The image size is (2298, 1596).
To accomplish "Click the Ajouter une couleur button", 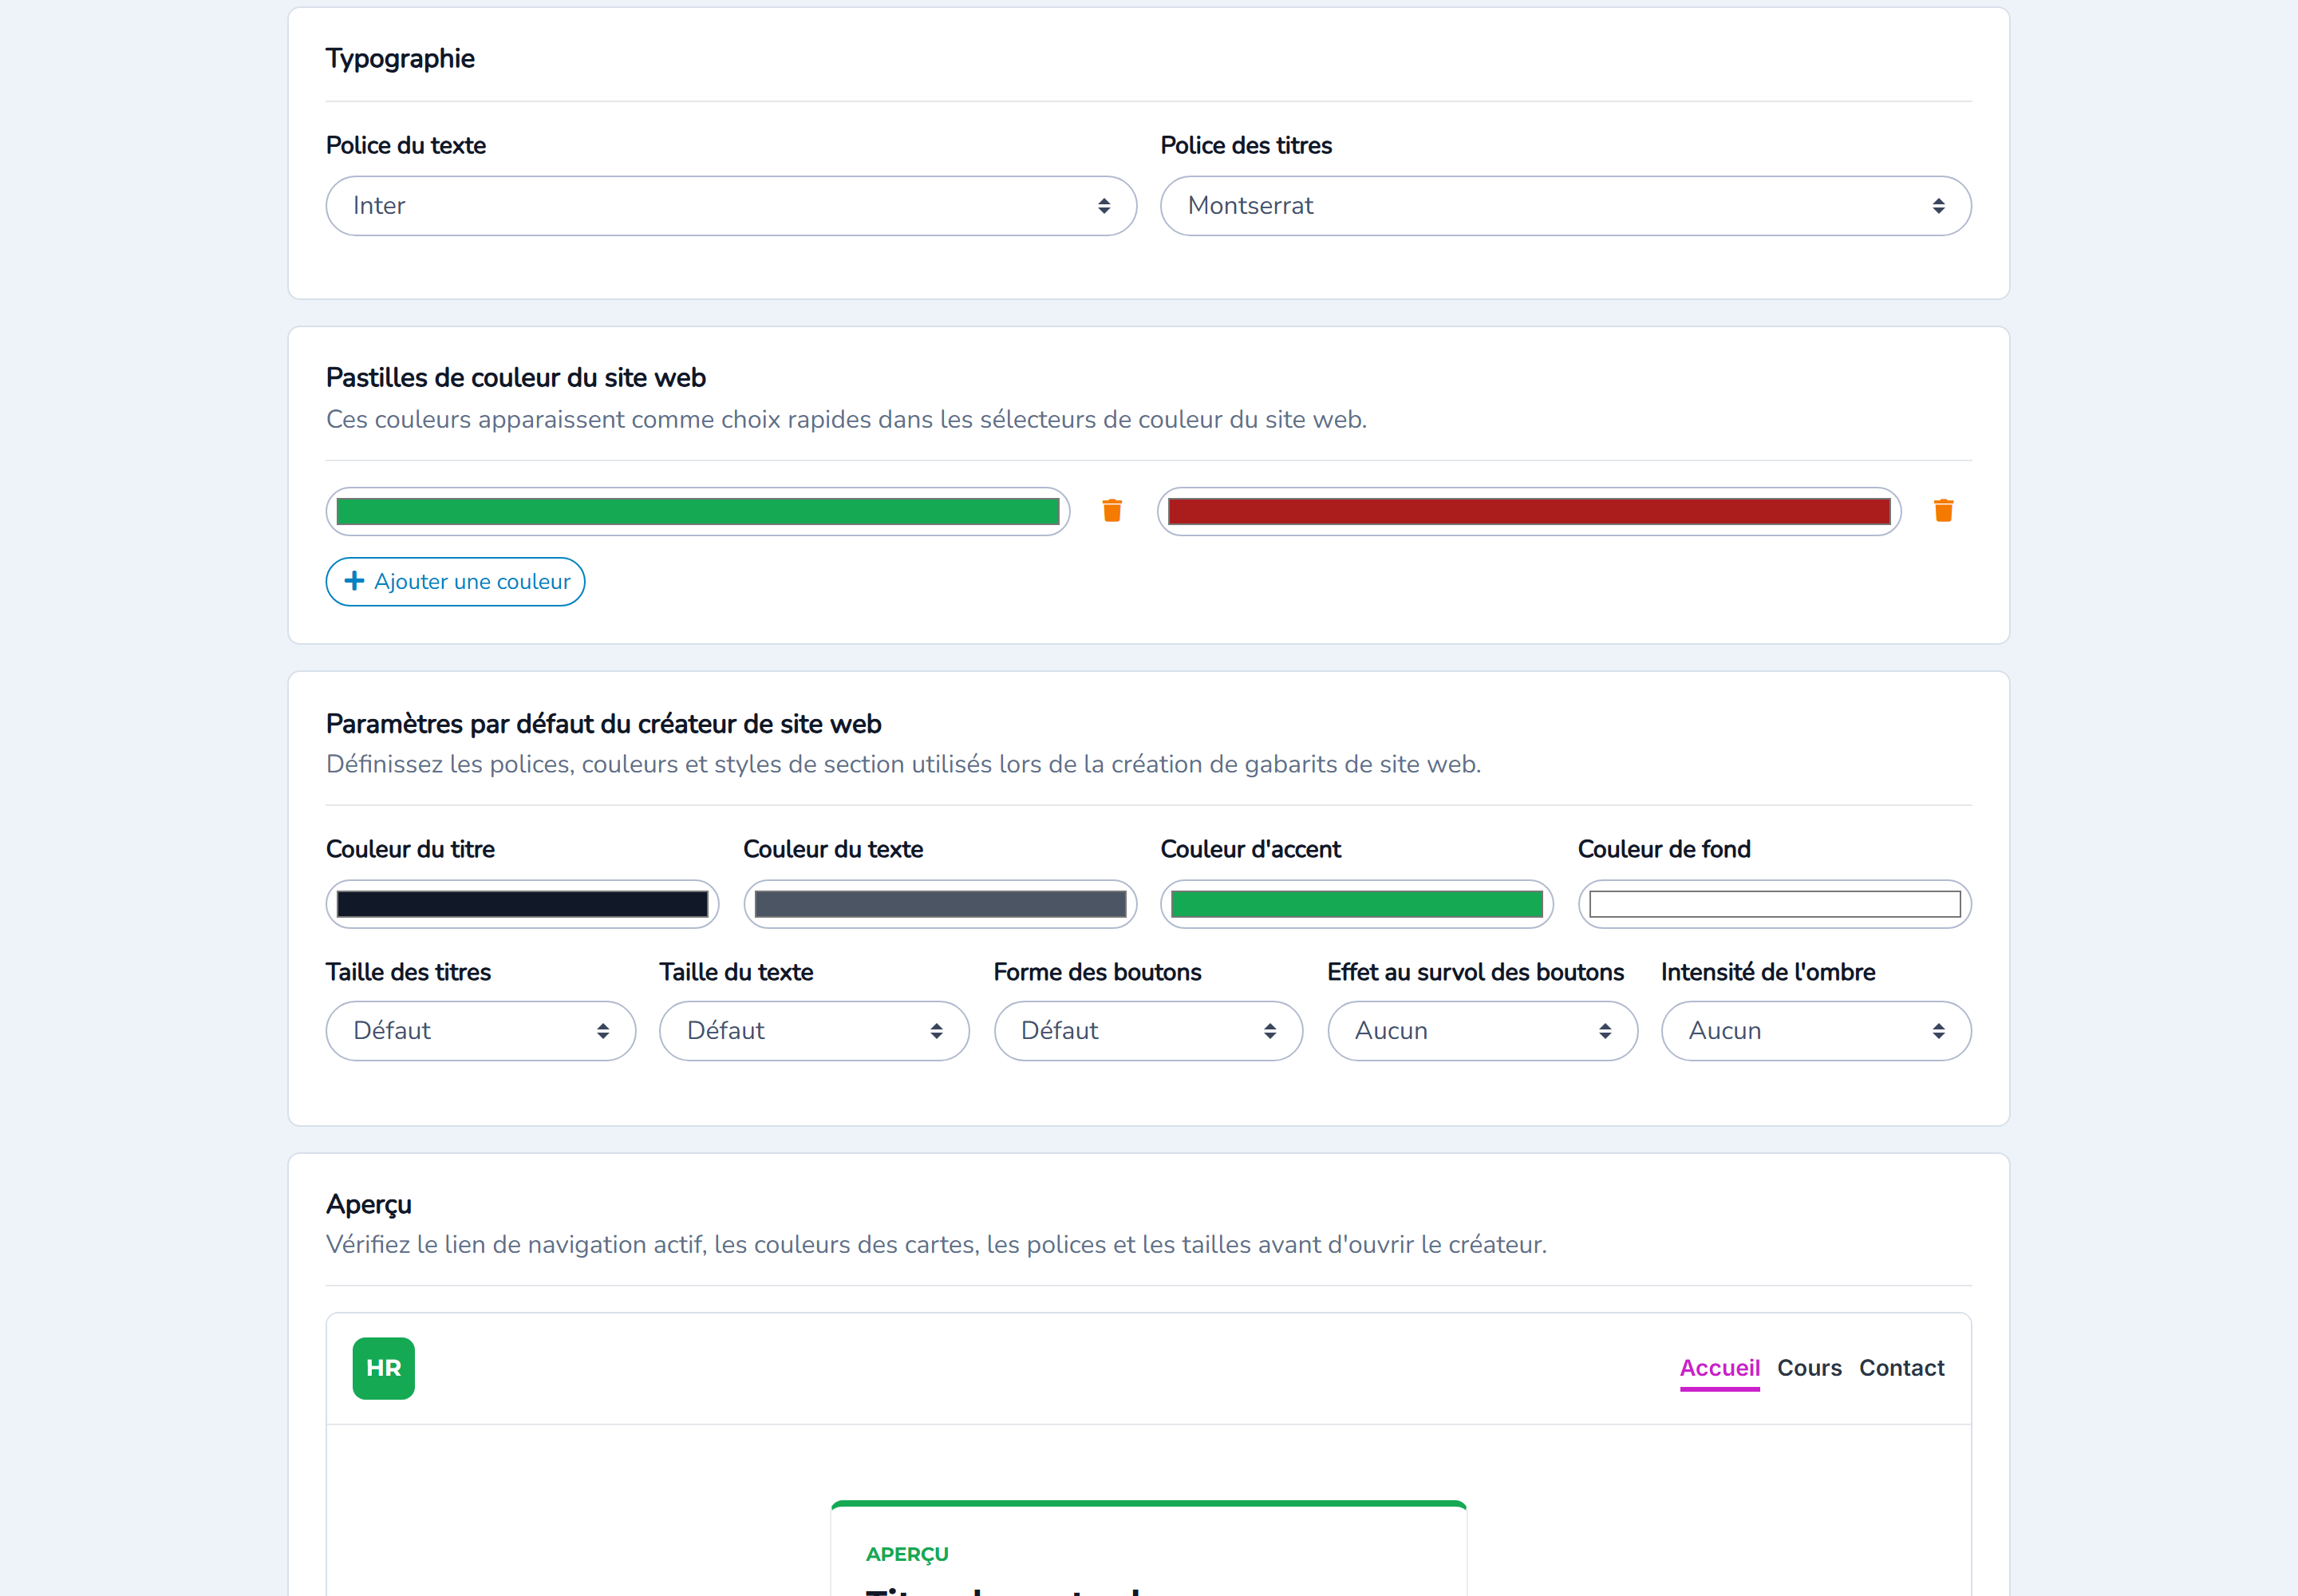I will coord(455,582).
